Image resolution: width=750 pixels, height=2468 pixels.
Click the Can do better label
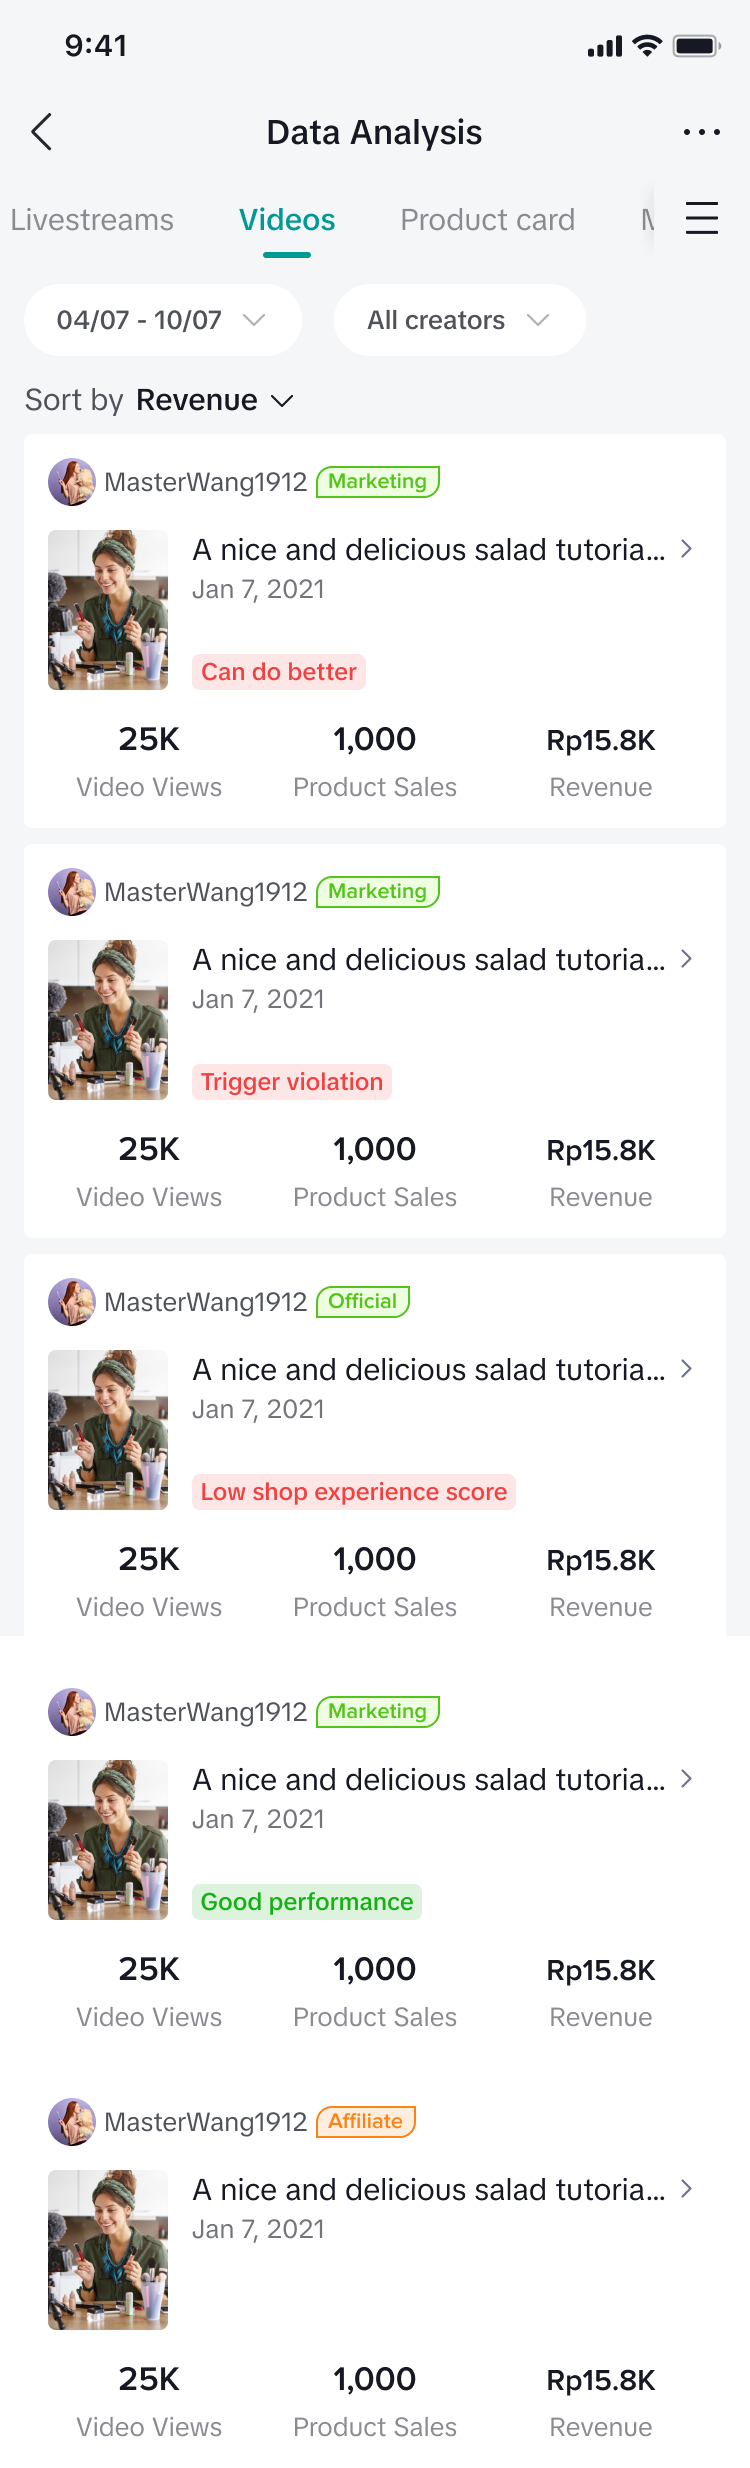(x=279, y=672)
